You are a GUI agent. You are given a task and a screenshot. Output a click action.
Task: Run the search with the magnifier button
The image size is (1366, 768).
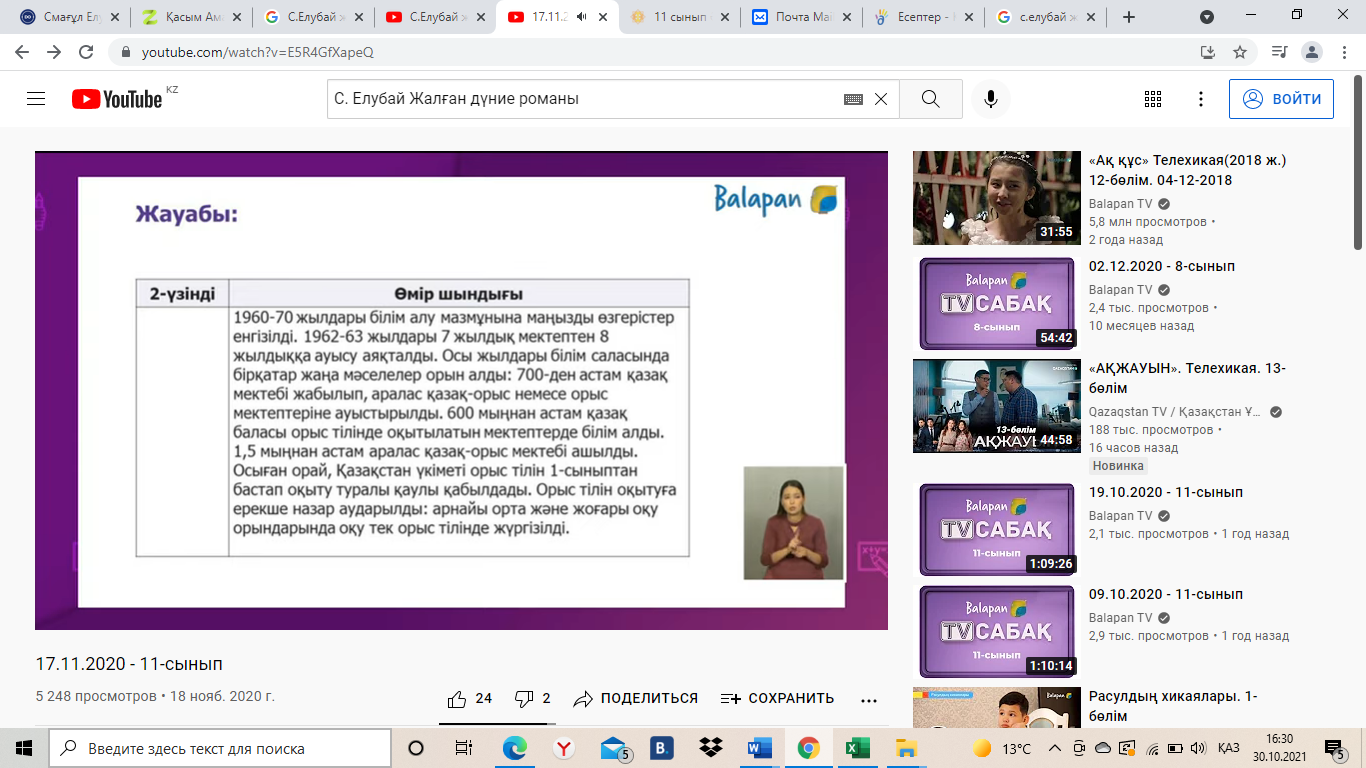(x=930, y=99)
